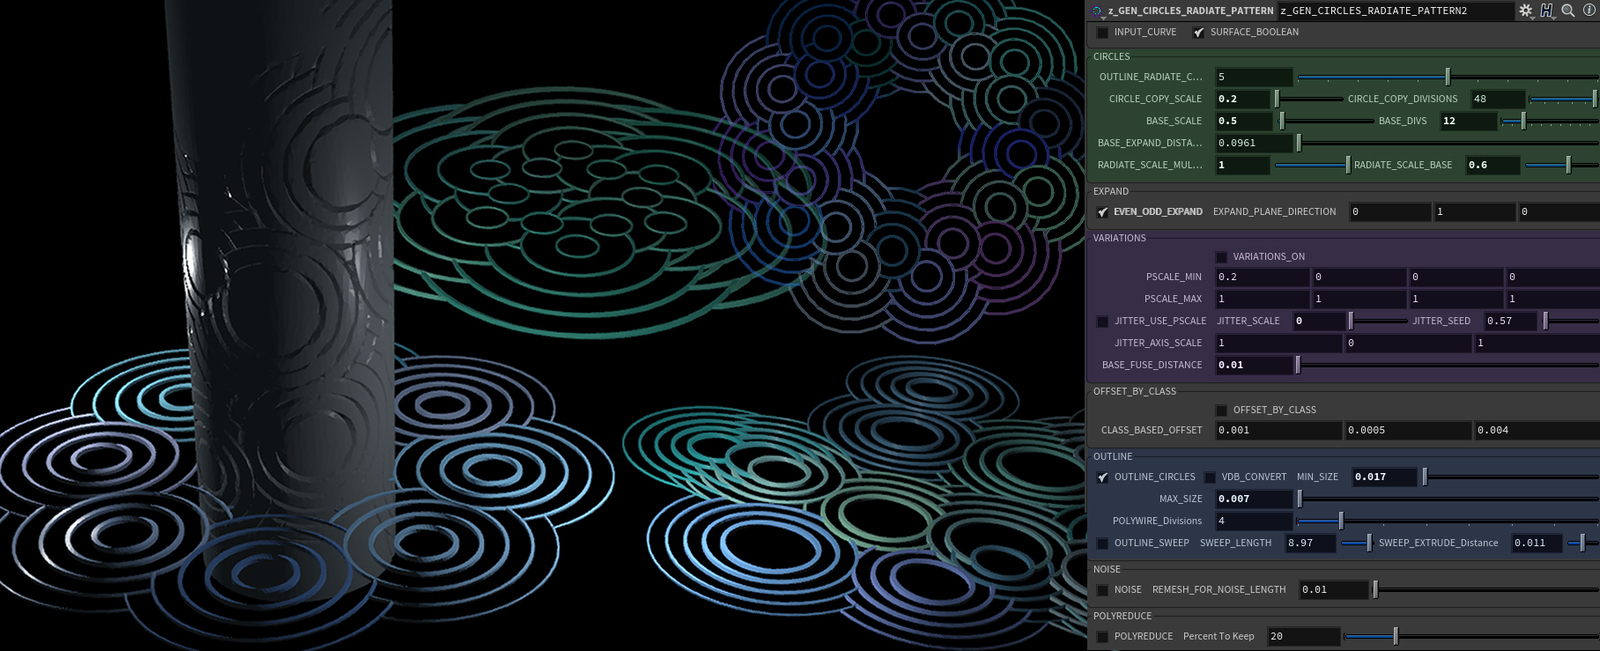Click CLASS_BASED_OFFSET field 0.0005
Viewport: 1600px width, 651px height.
click(x=1408, y=430)
